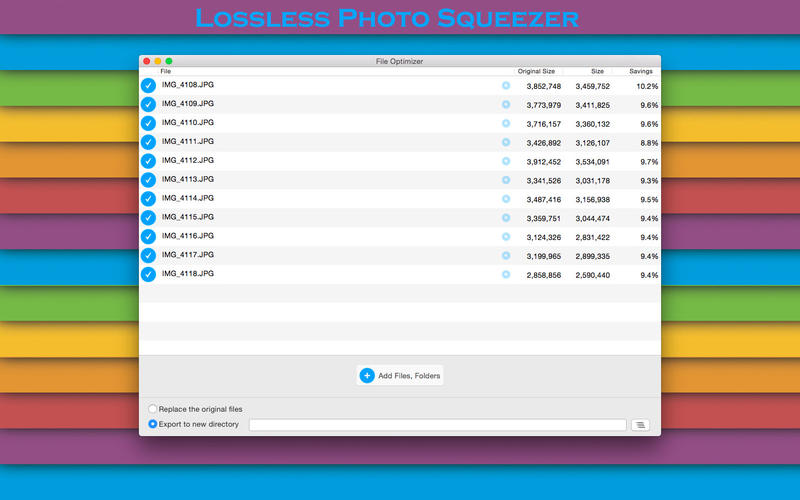
Task: Click the small reveal circle icon for IMG_4112.JPG
Action: (x=506, y=161)
